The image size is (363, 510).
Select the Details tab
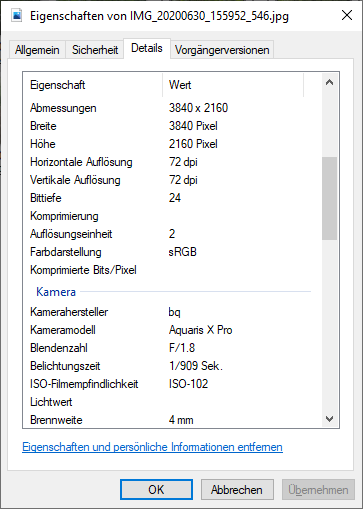coord(147,48)
